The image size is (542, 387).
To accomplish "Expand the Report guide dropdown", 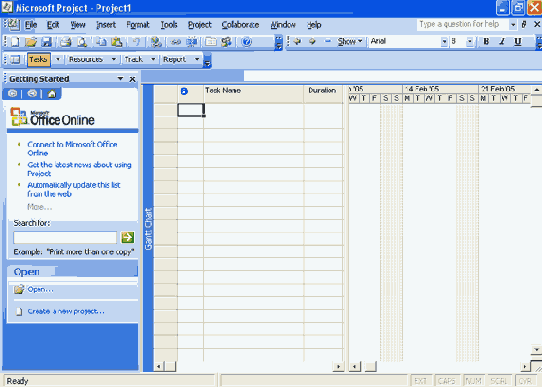I will 197,59.
